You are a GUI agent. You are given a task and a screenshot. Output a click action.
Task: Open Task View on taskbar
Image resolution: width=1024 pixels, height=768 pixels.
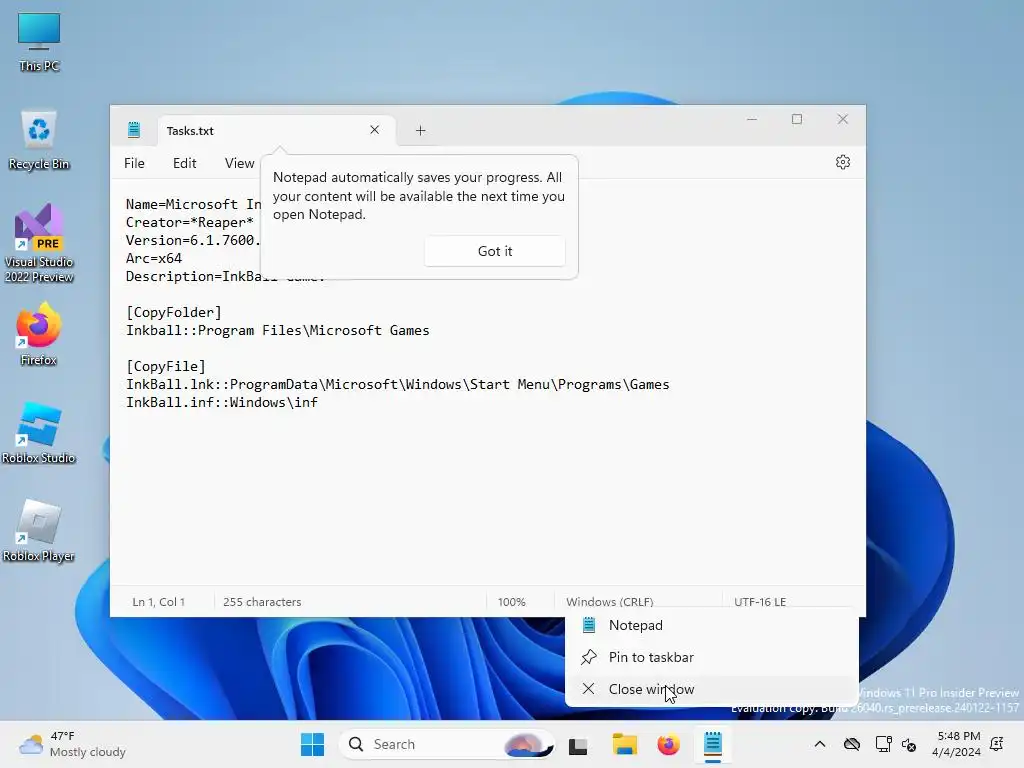[x=578, y=745]
